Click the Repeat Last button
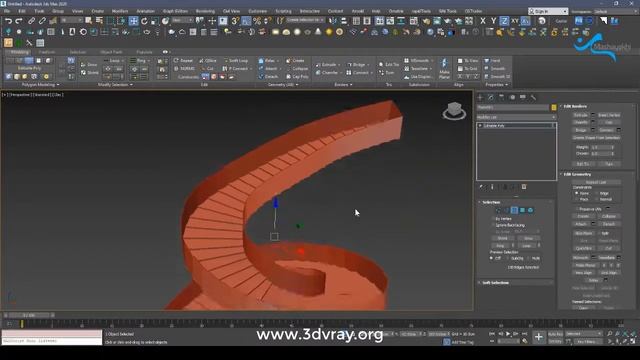Image resolution: width=640 pixels, height=360 pixels. (596, 182)
